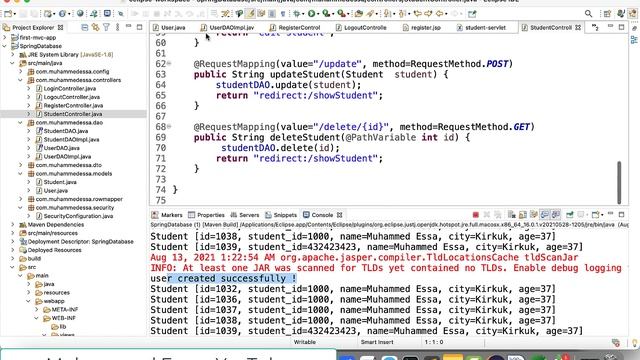Image resolution: width=640 pixels, height=360 pixels.
Task: Open the Run dropdown arrow
Action: pos(318,14)
